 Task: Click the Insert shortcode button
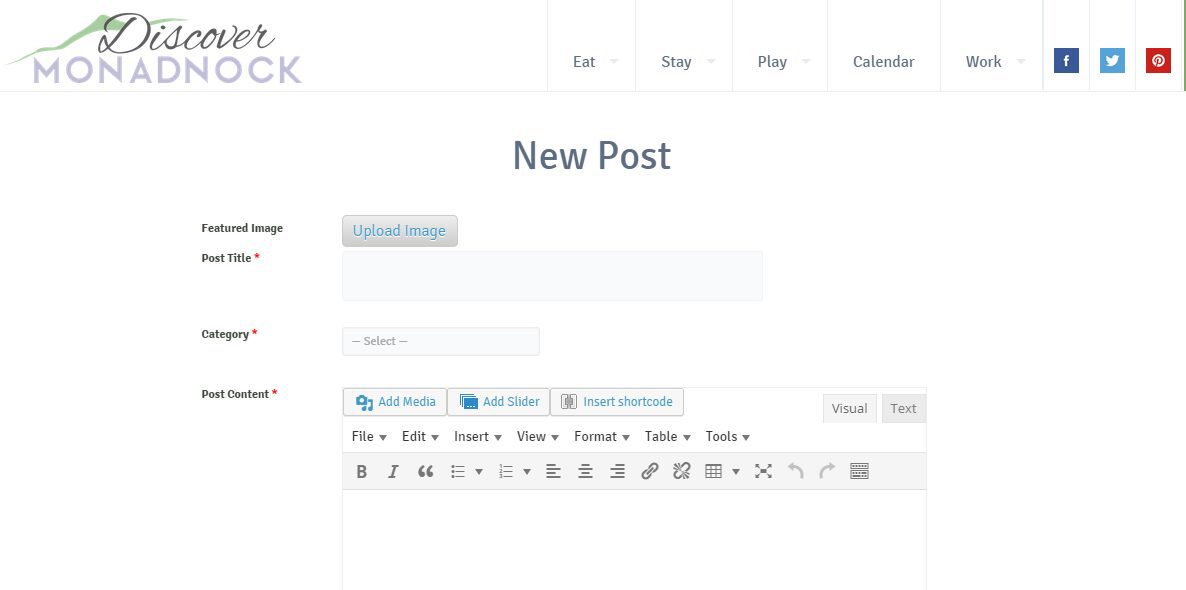pos(616,402)
